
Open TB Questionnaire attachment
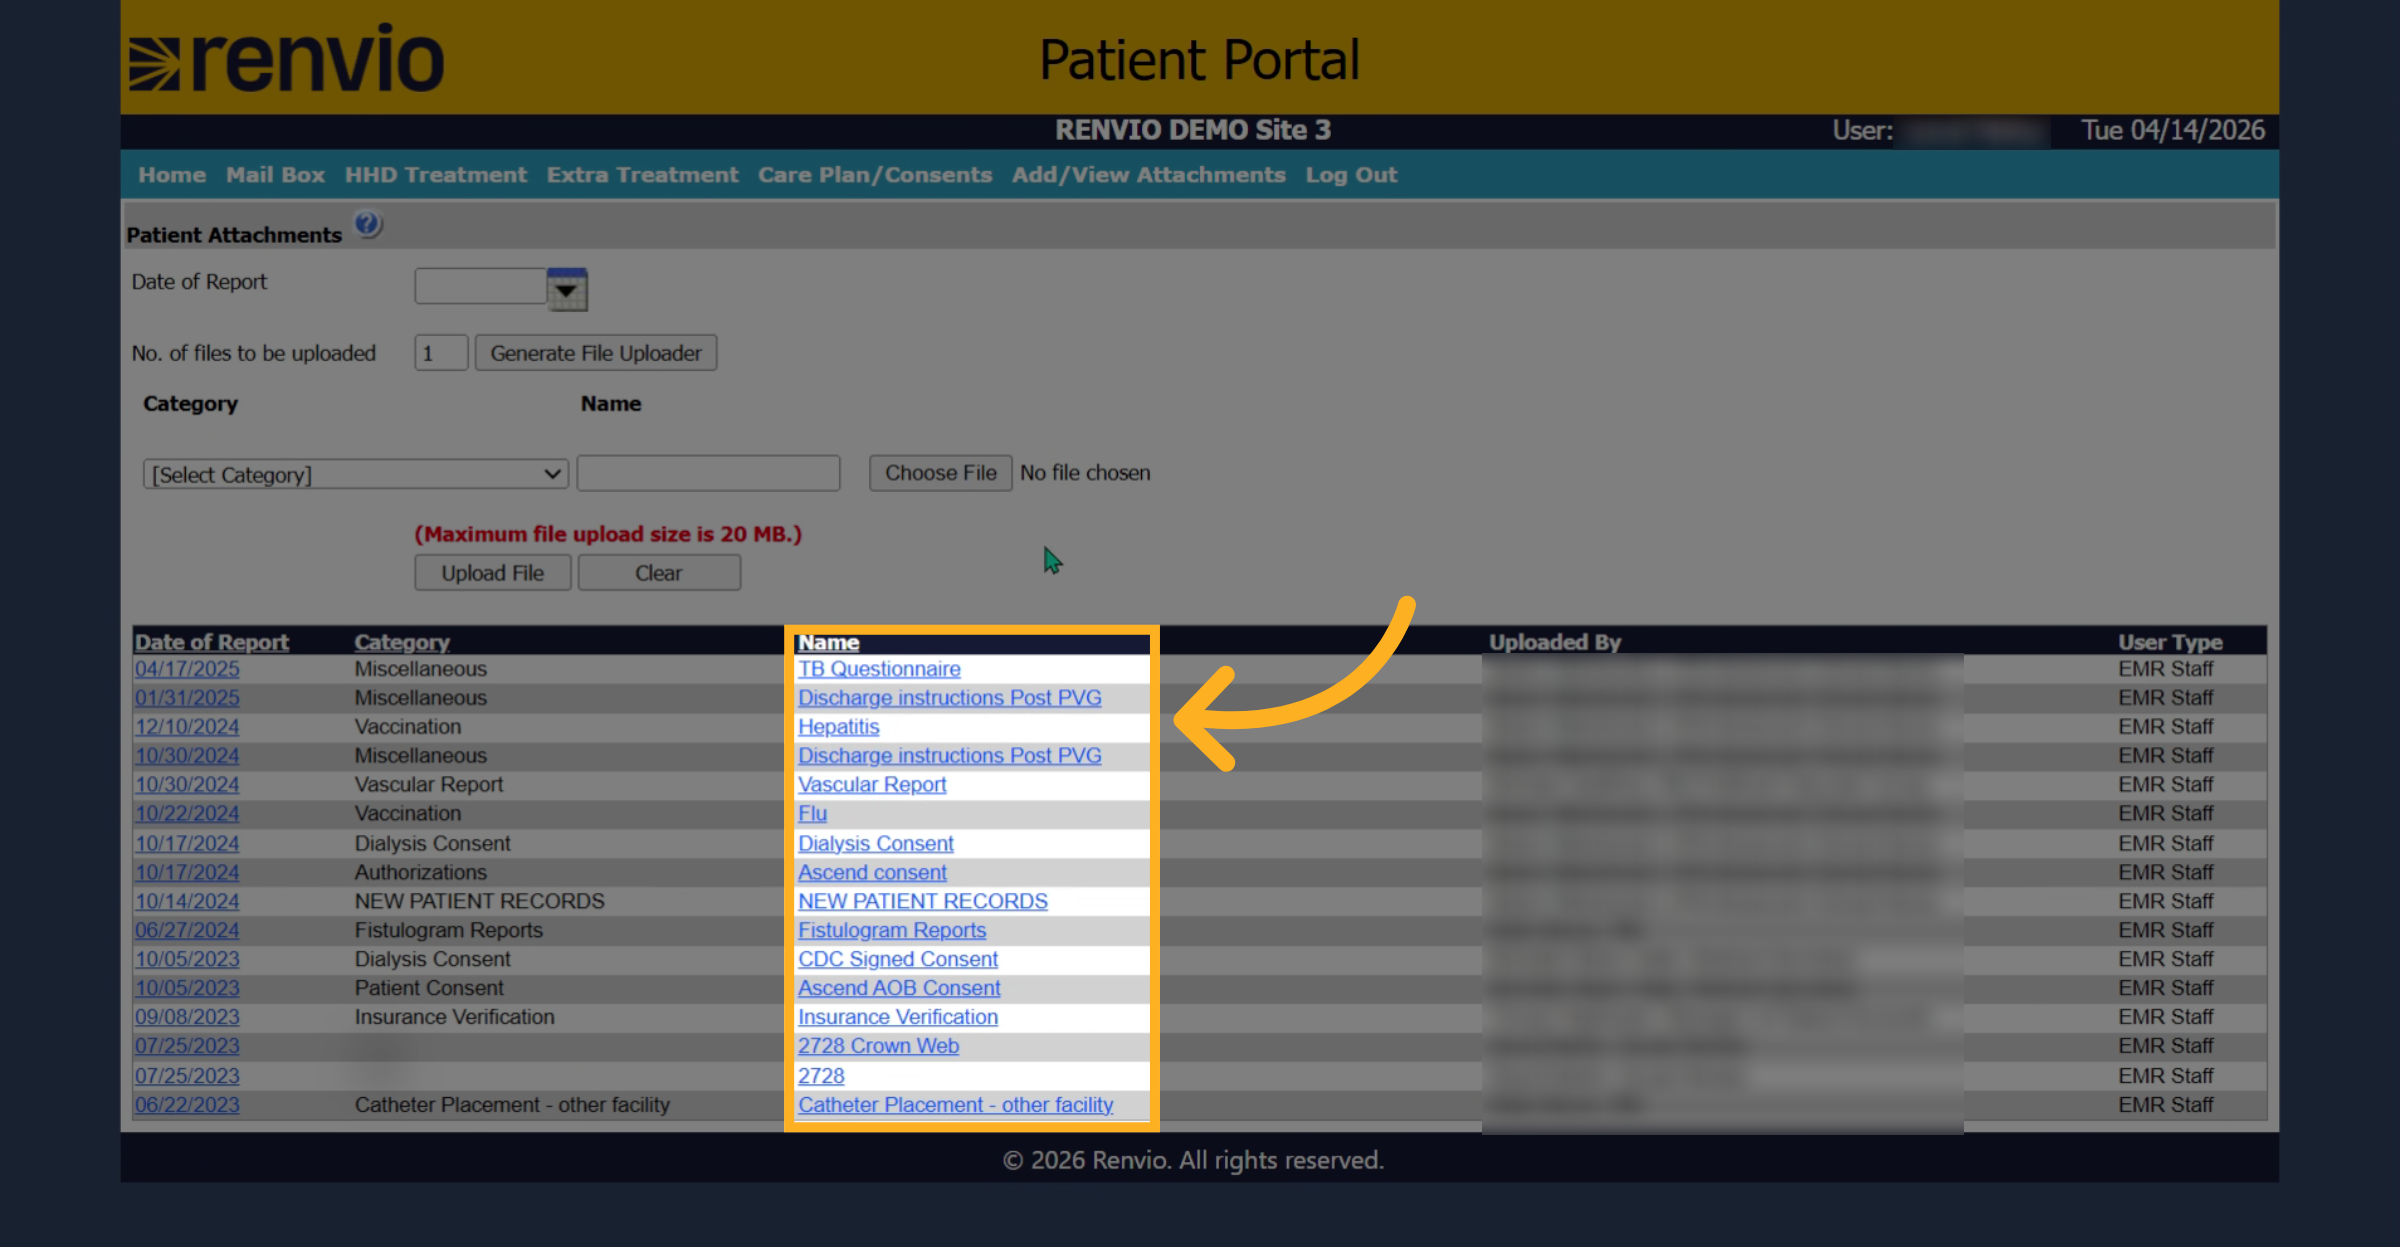879,669
